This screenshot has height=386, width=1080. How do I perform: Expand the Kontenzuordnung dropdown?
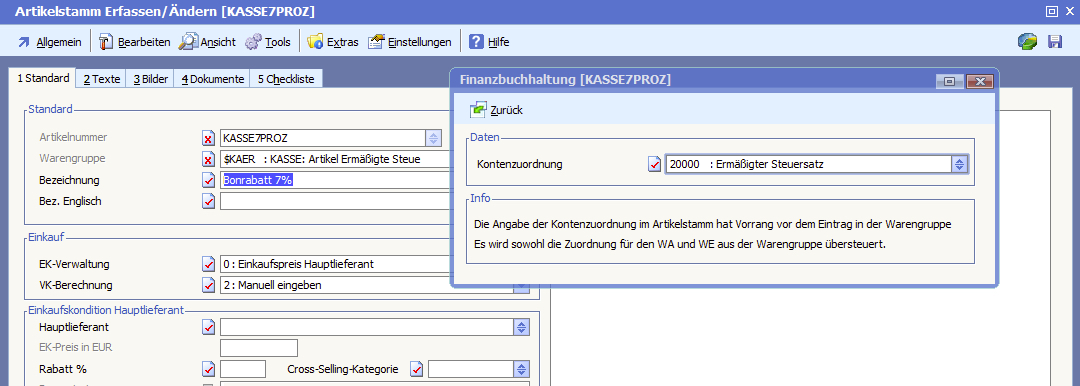click(960, 164)
